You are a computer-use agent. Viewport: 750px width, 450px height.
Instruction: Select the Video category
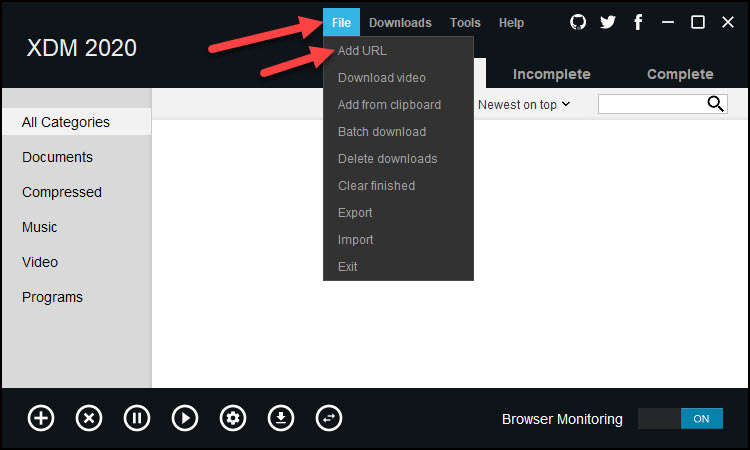point(40,262)
